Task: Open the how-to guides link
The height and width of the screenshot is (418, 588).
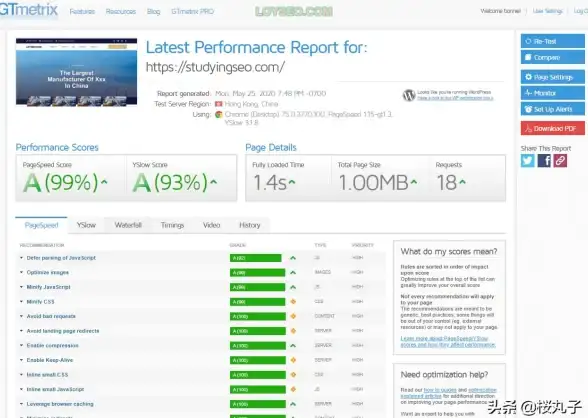Action: click(440, 390)
